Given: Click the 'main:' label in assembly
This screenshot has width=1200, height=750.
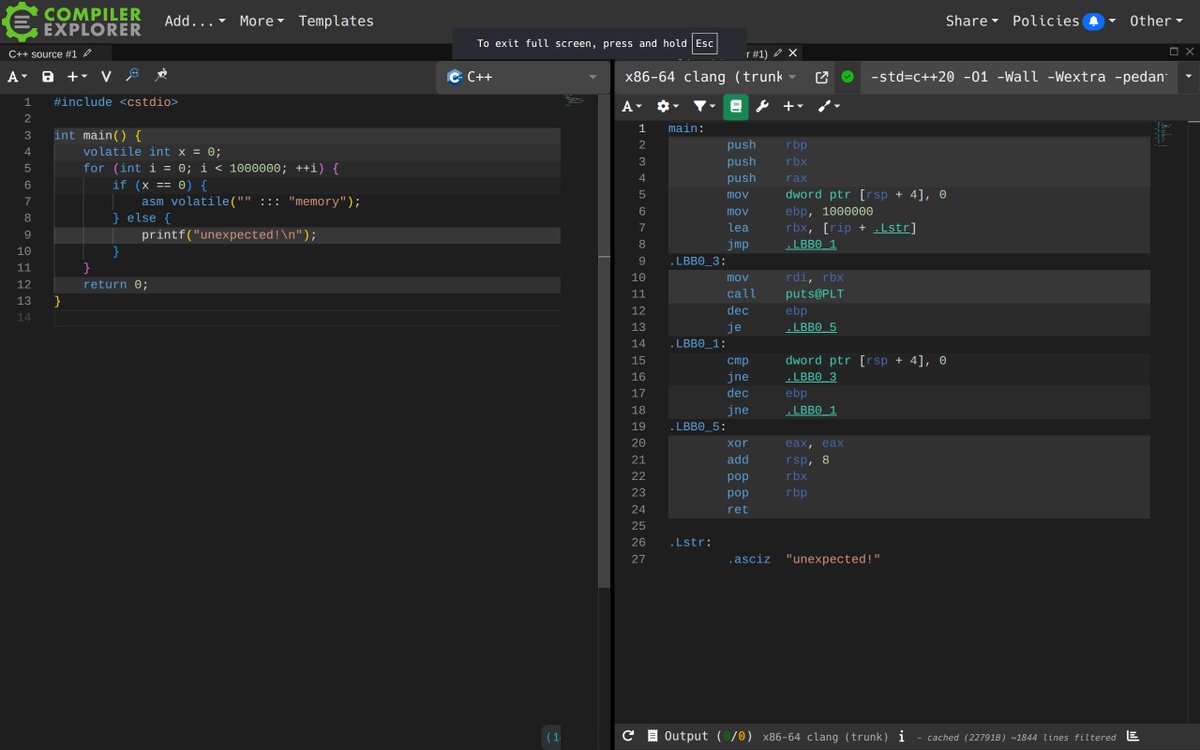Looking at the screenshot, I should [x=686, y=128].
